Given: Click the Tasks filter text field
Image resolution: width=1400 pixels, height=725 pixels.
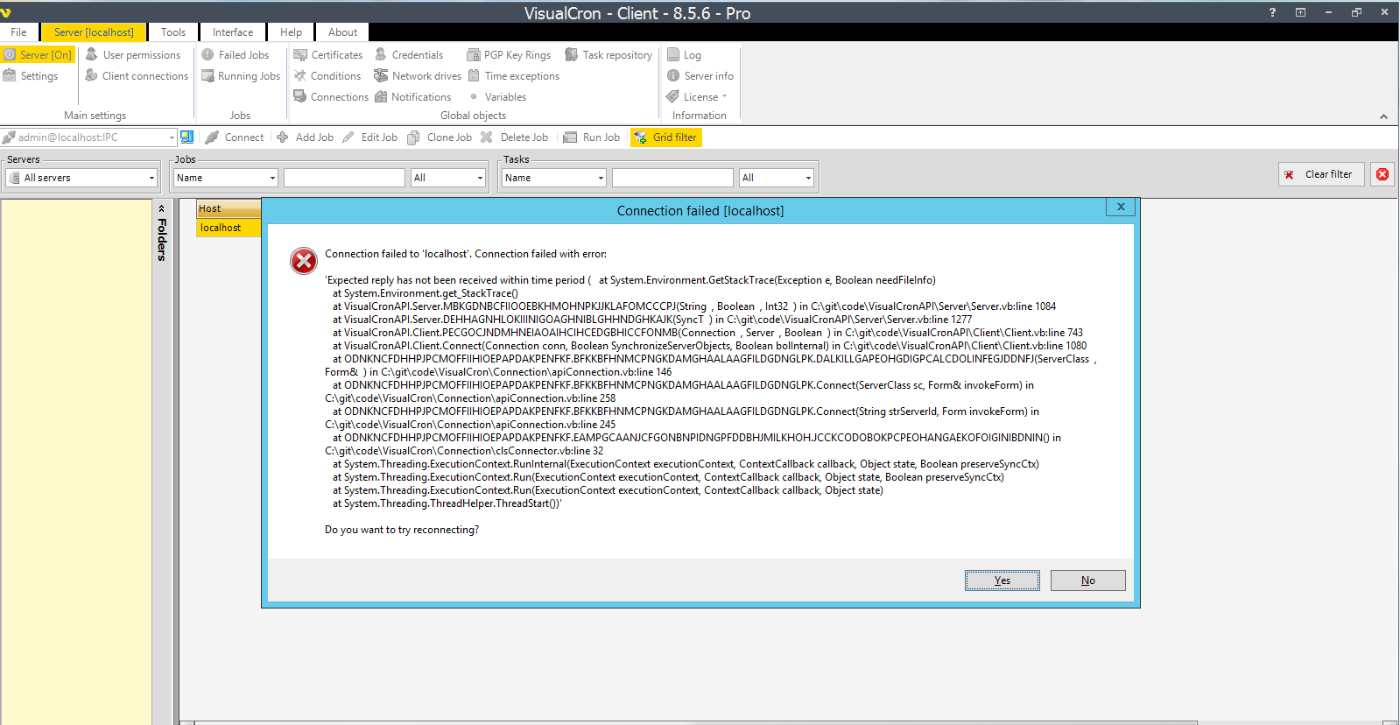Looking at the screenshot, I should (673, 178).
